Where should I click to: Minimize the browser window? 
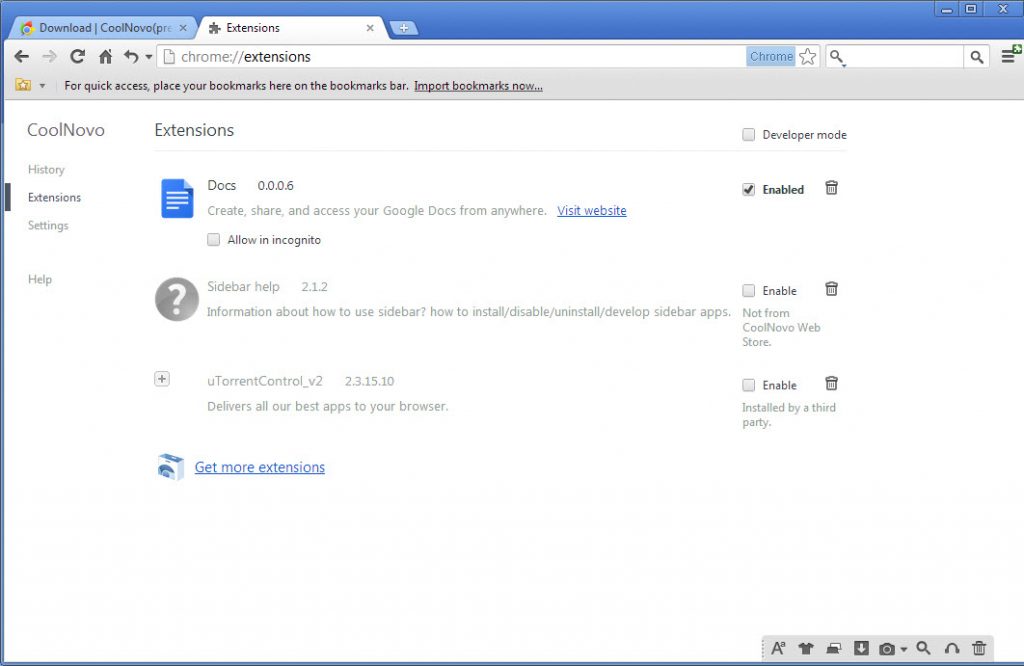tap(946, 9)
